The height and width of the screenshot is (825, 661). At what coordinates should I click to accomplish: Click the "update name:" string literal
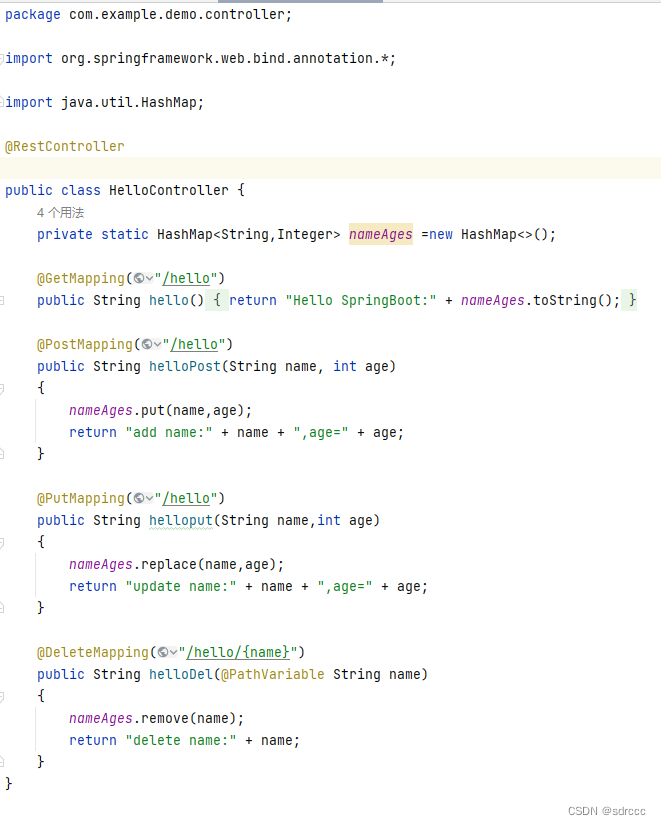click(181, 587)
